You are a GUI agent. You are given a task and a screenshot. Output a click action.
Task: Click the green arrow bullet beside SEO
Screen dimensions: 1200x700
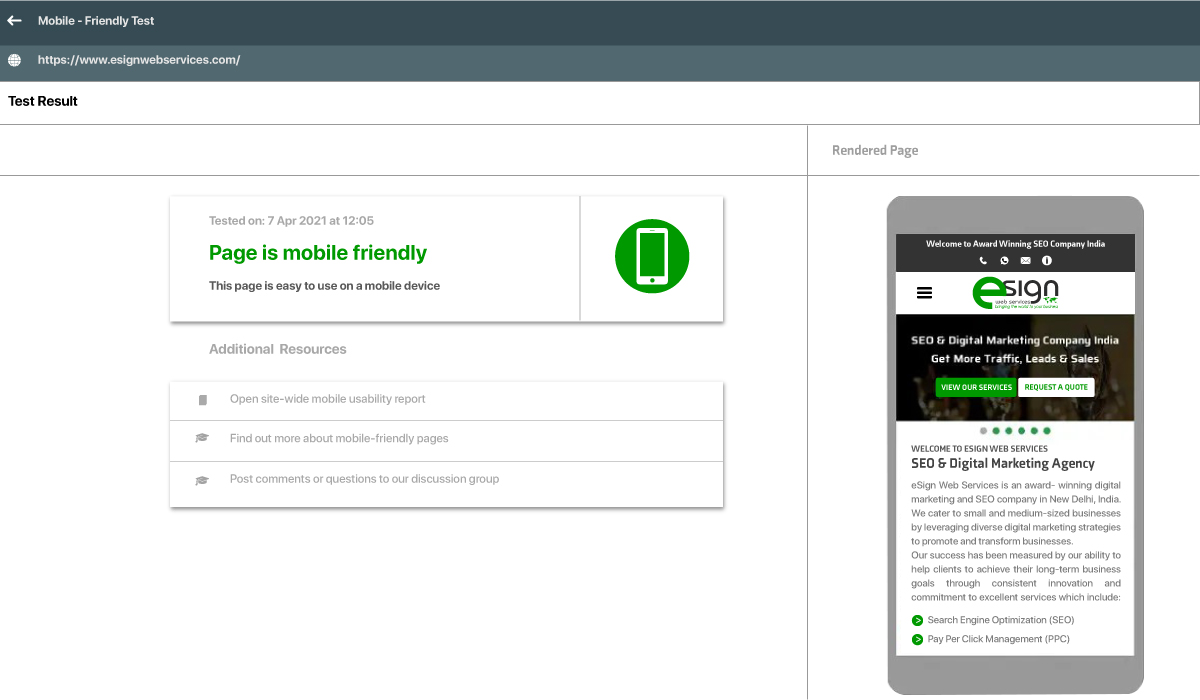click(917, 620)
